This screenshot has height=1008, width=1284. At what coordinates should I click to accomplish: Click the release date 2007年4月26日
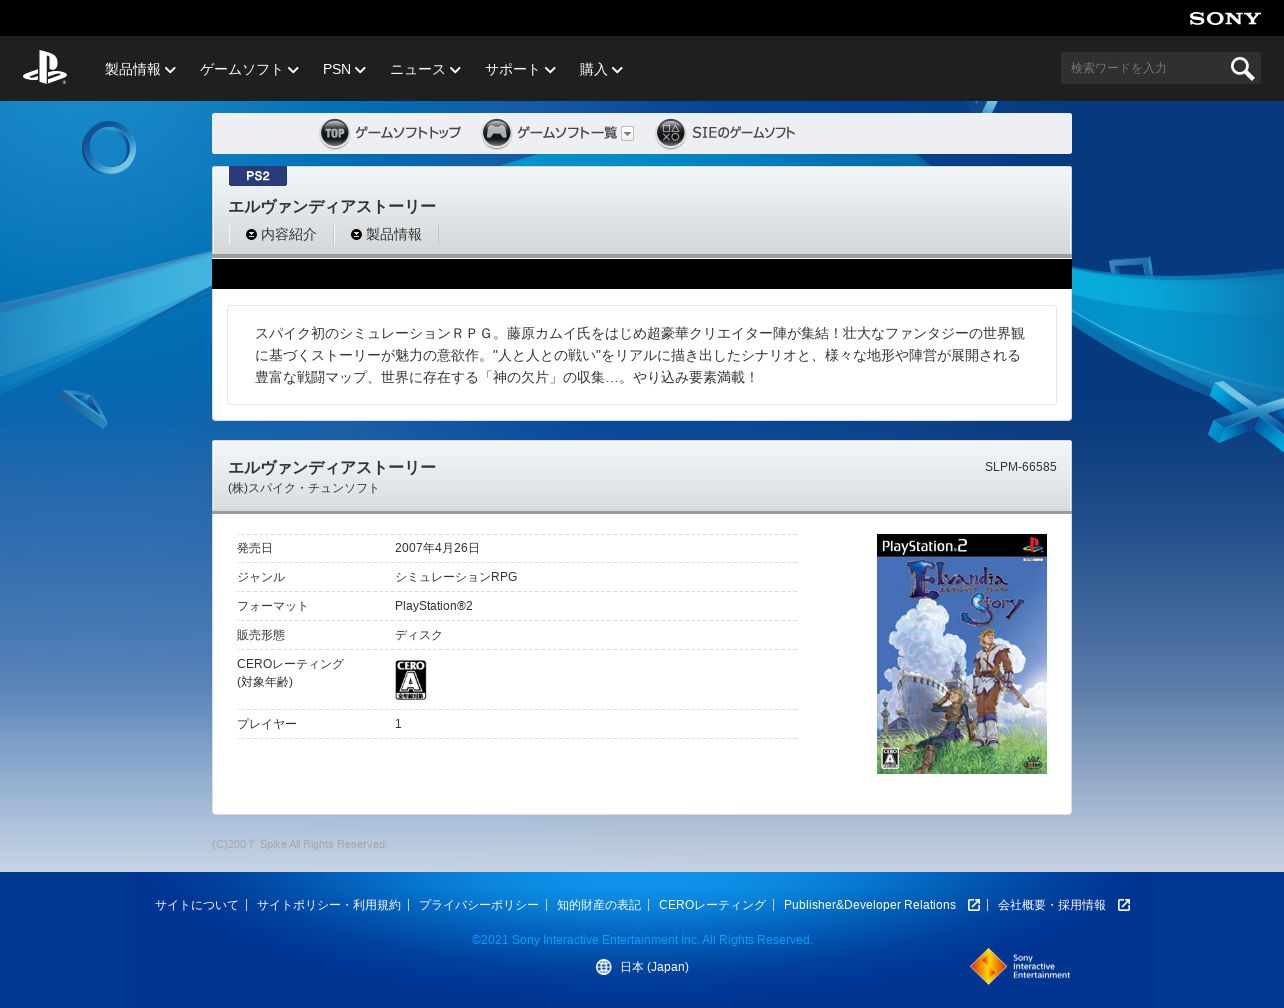(x=437, y=548)
